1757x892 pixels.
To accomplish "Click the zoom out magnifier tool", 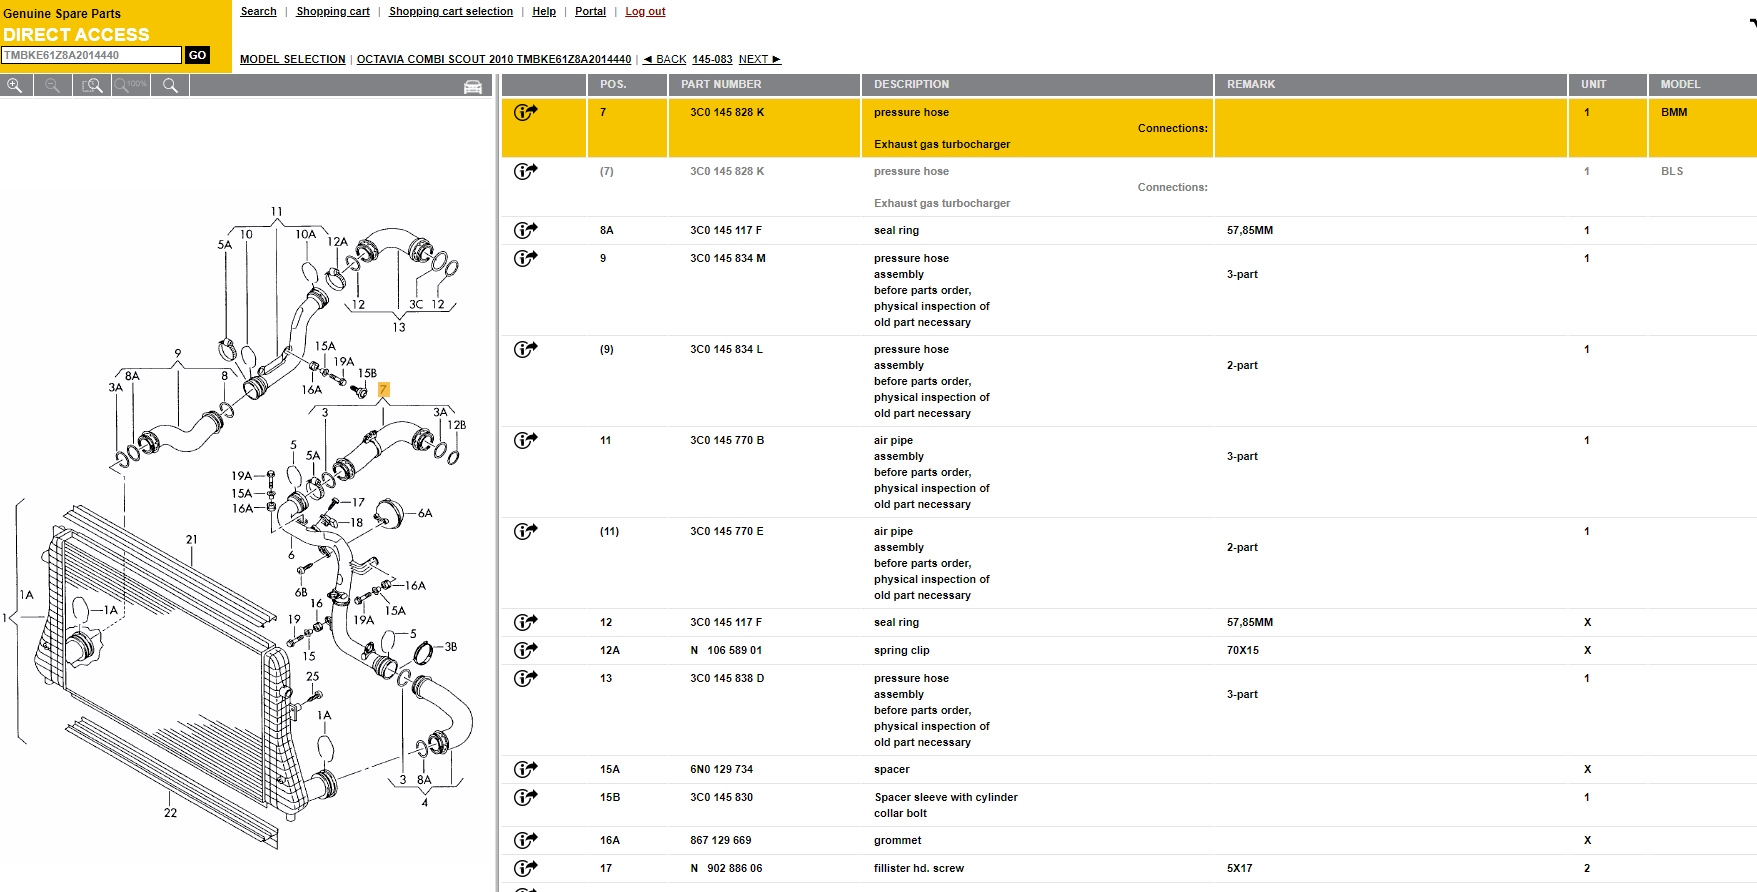I will point(53,86).
